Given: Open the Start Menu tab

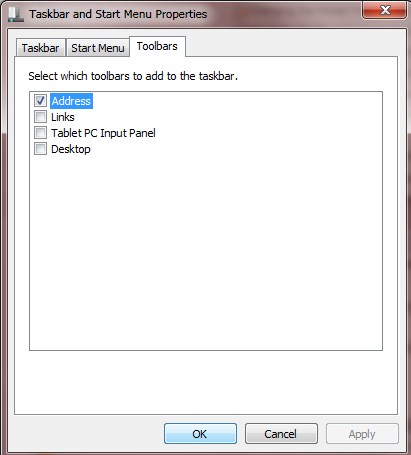Looking at the screenshot, I should coord(98,48).
